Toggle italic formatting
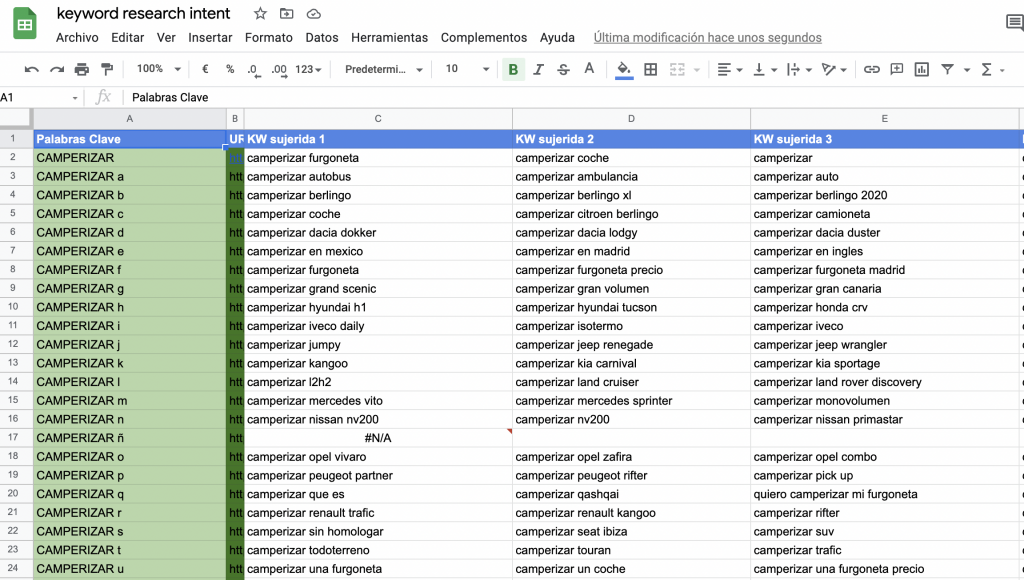The image size is (1024, 580). pos(538,69)
